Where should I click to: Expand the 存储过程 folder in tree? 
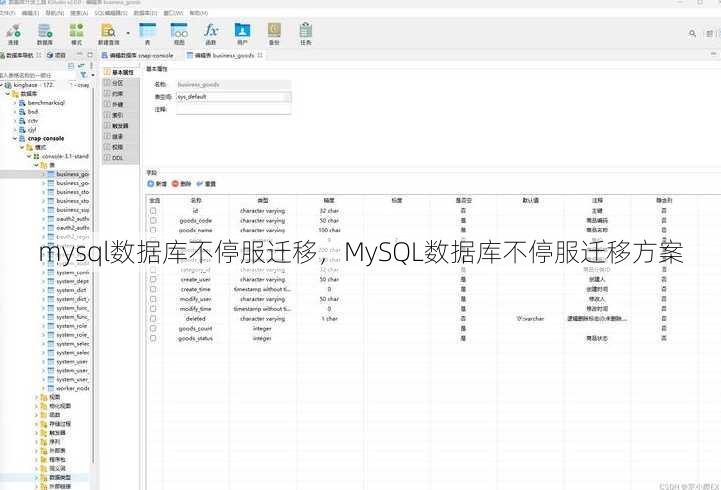[36, 424]
